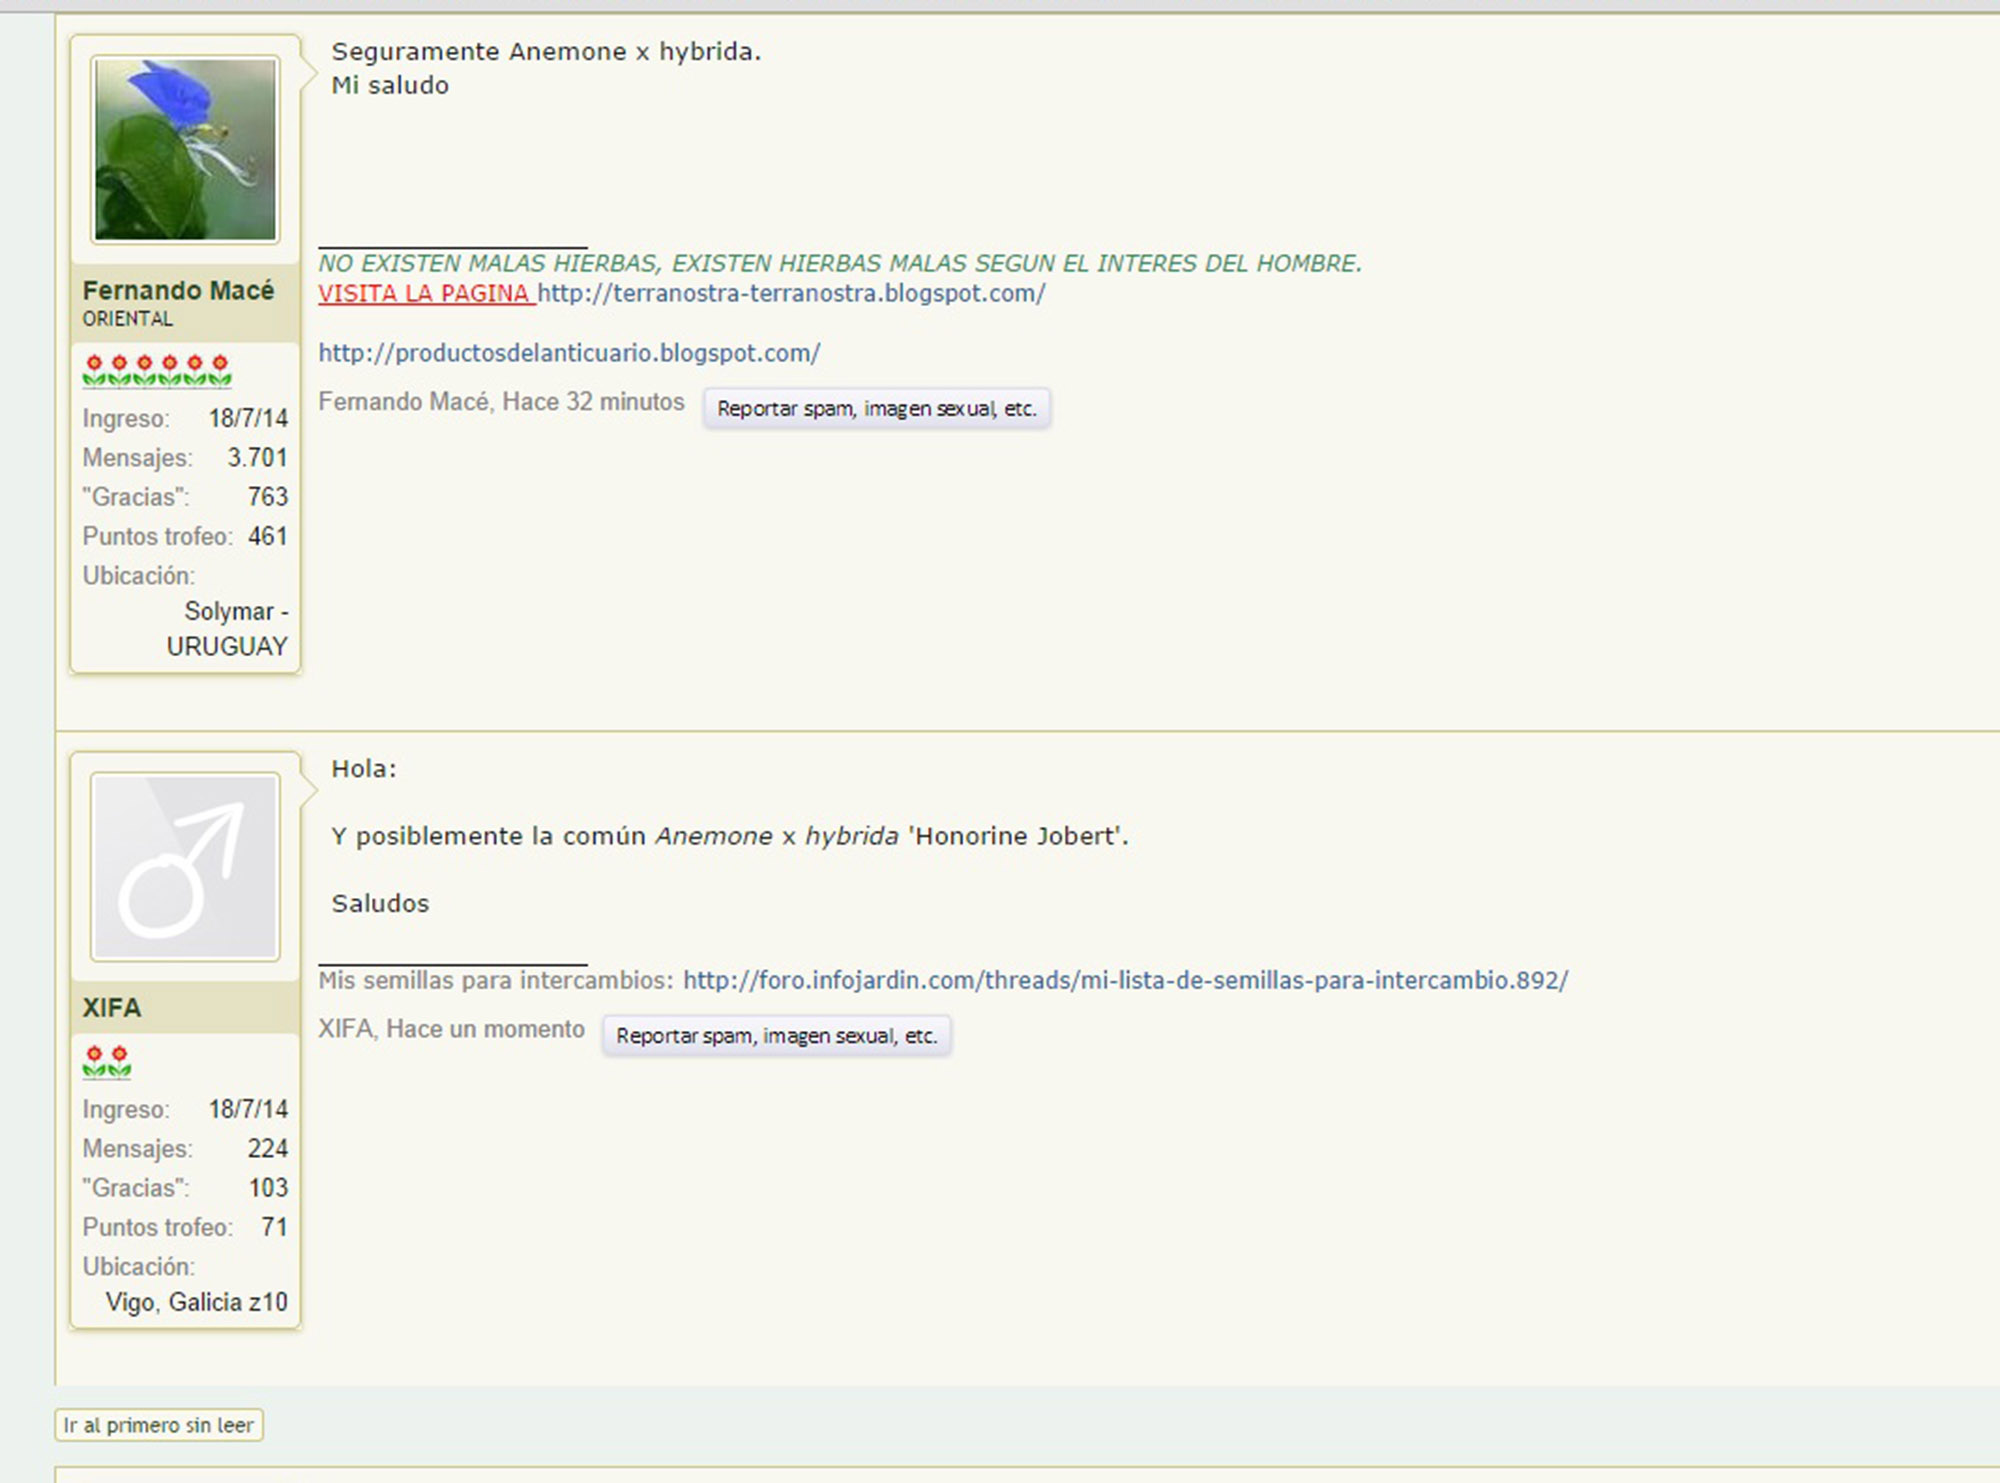Screen dimensions: 2000x1483
Task: Click XIFA's two-flower rank icons
Action: click(x=107, y=1061)
